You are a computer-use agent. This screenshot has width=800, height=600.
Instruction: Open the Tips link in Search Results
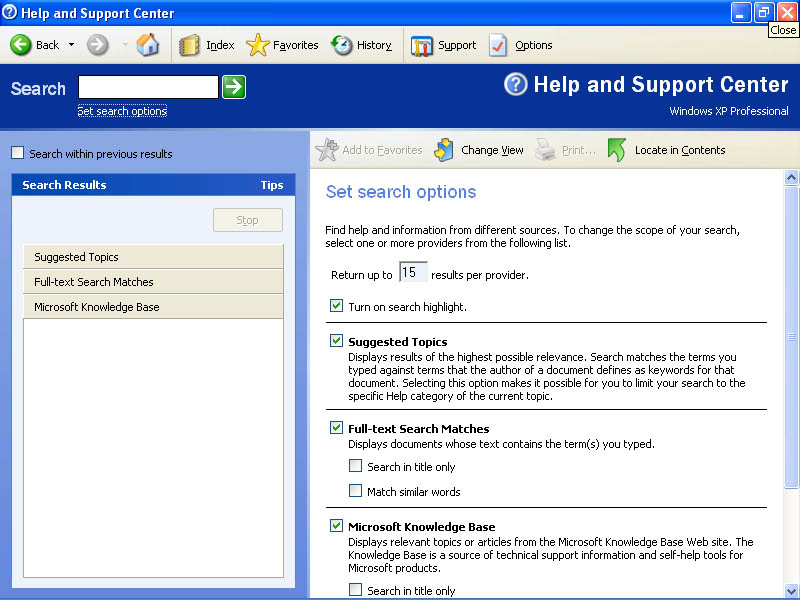(272, 185)
